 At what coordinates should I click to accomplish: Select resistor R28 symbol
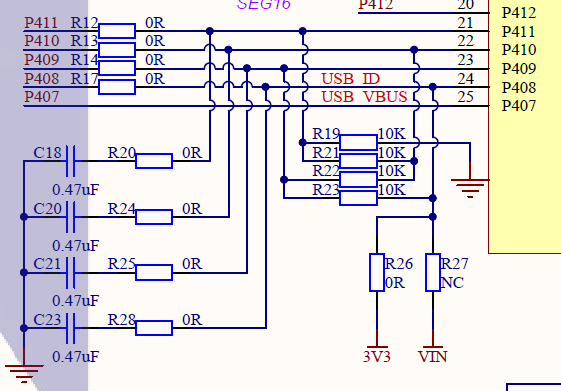coord(154,328)
